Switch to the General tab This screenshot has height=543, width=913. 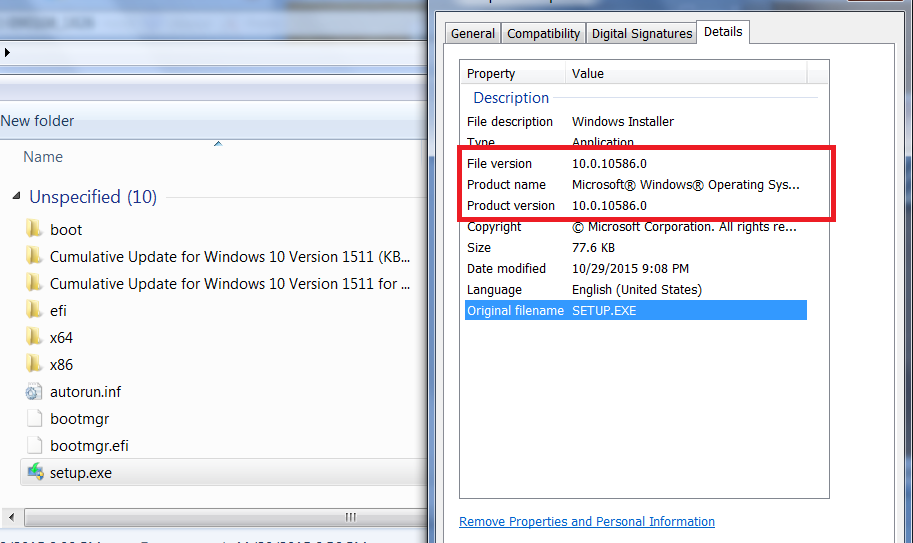tap(472, 34)
